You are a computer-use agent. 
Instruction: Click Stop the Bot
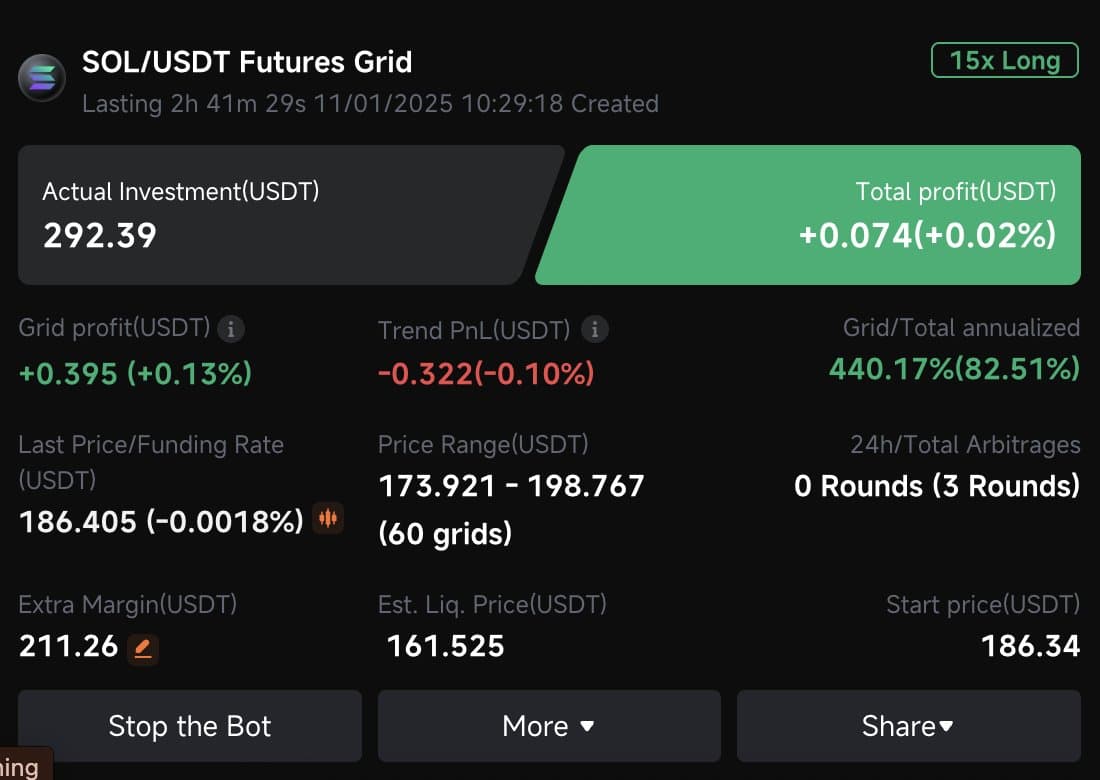coord(189,726)
